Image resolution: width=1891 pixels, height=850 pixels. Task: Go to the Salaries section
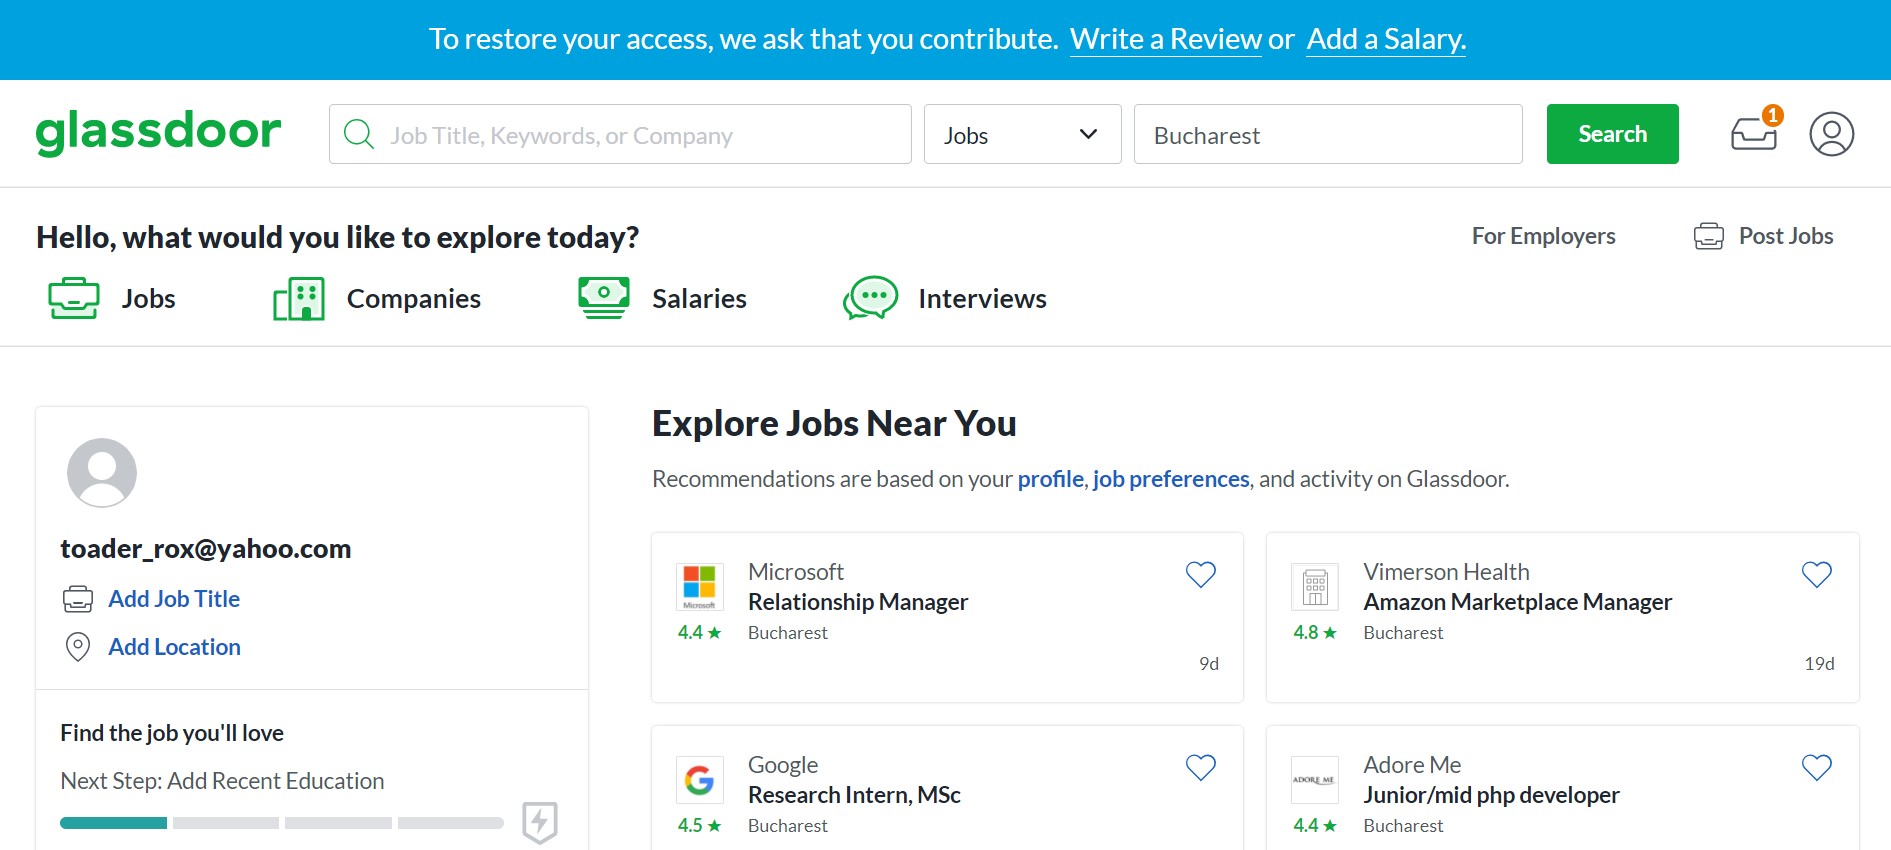(699, 298)
